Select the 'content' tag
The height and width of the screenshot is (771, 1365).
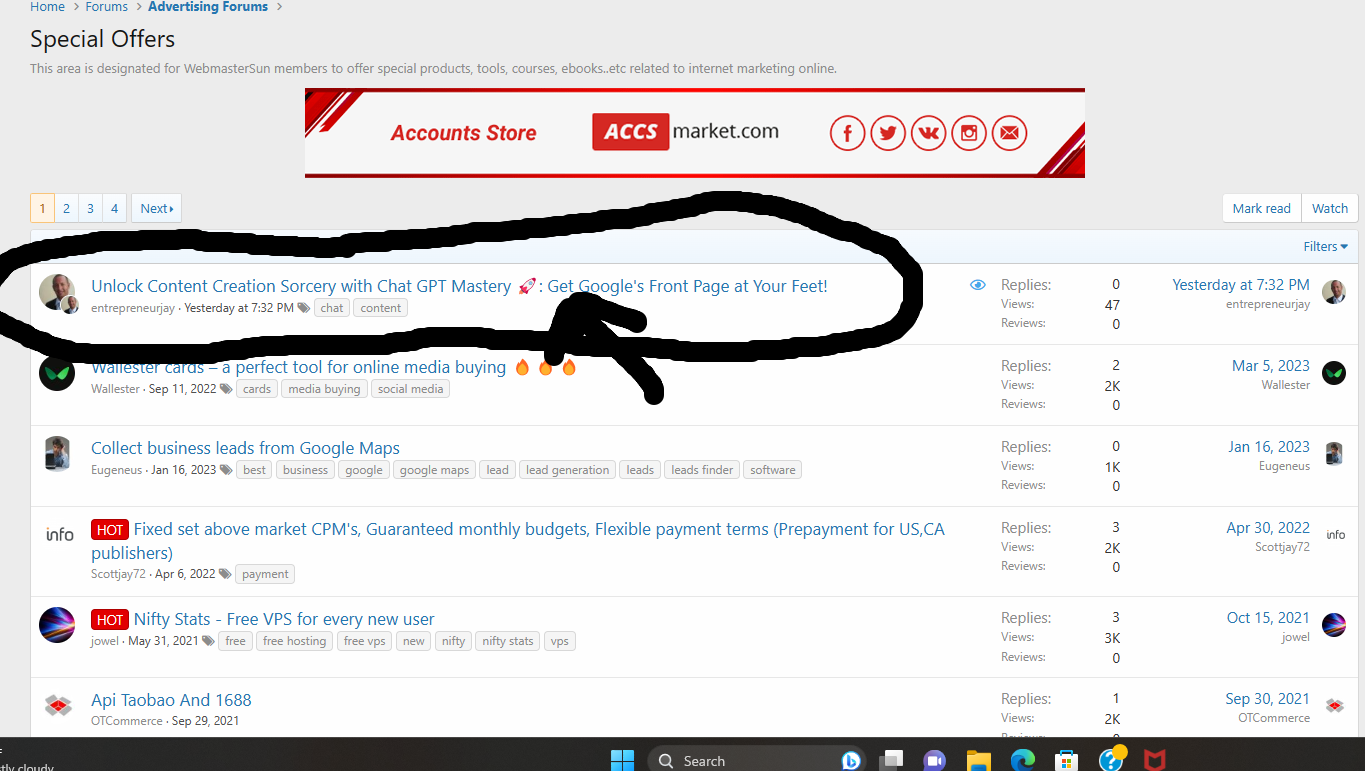(380, 308)
